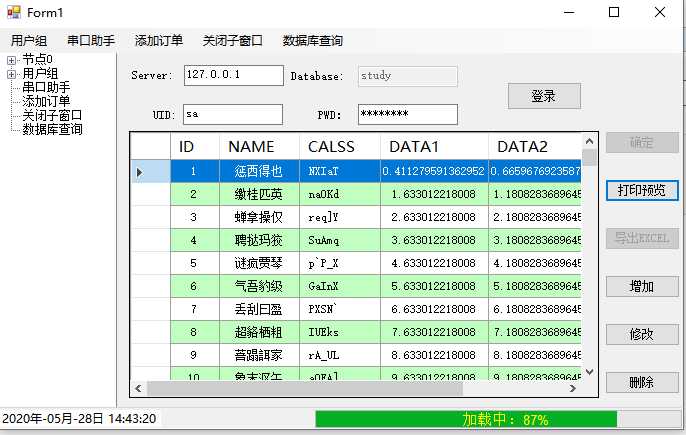This screenshot has width=686, height=435.
Task: Click the 登录 login button
Action: click(544, 96)
